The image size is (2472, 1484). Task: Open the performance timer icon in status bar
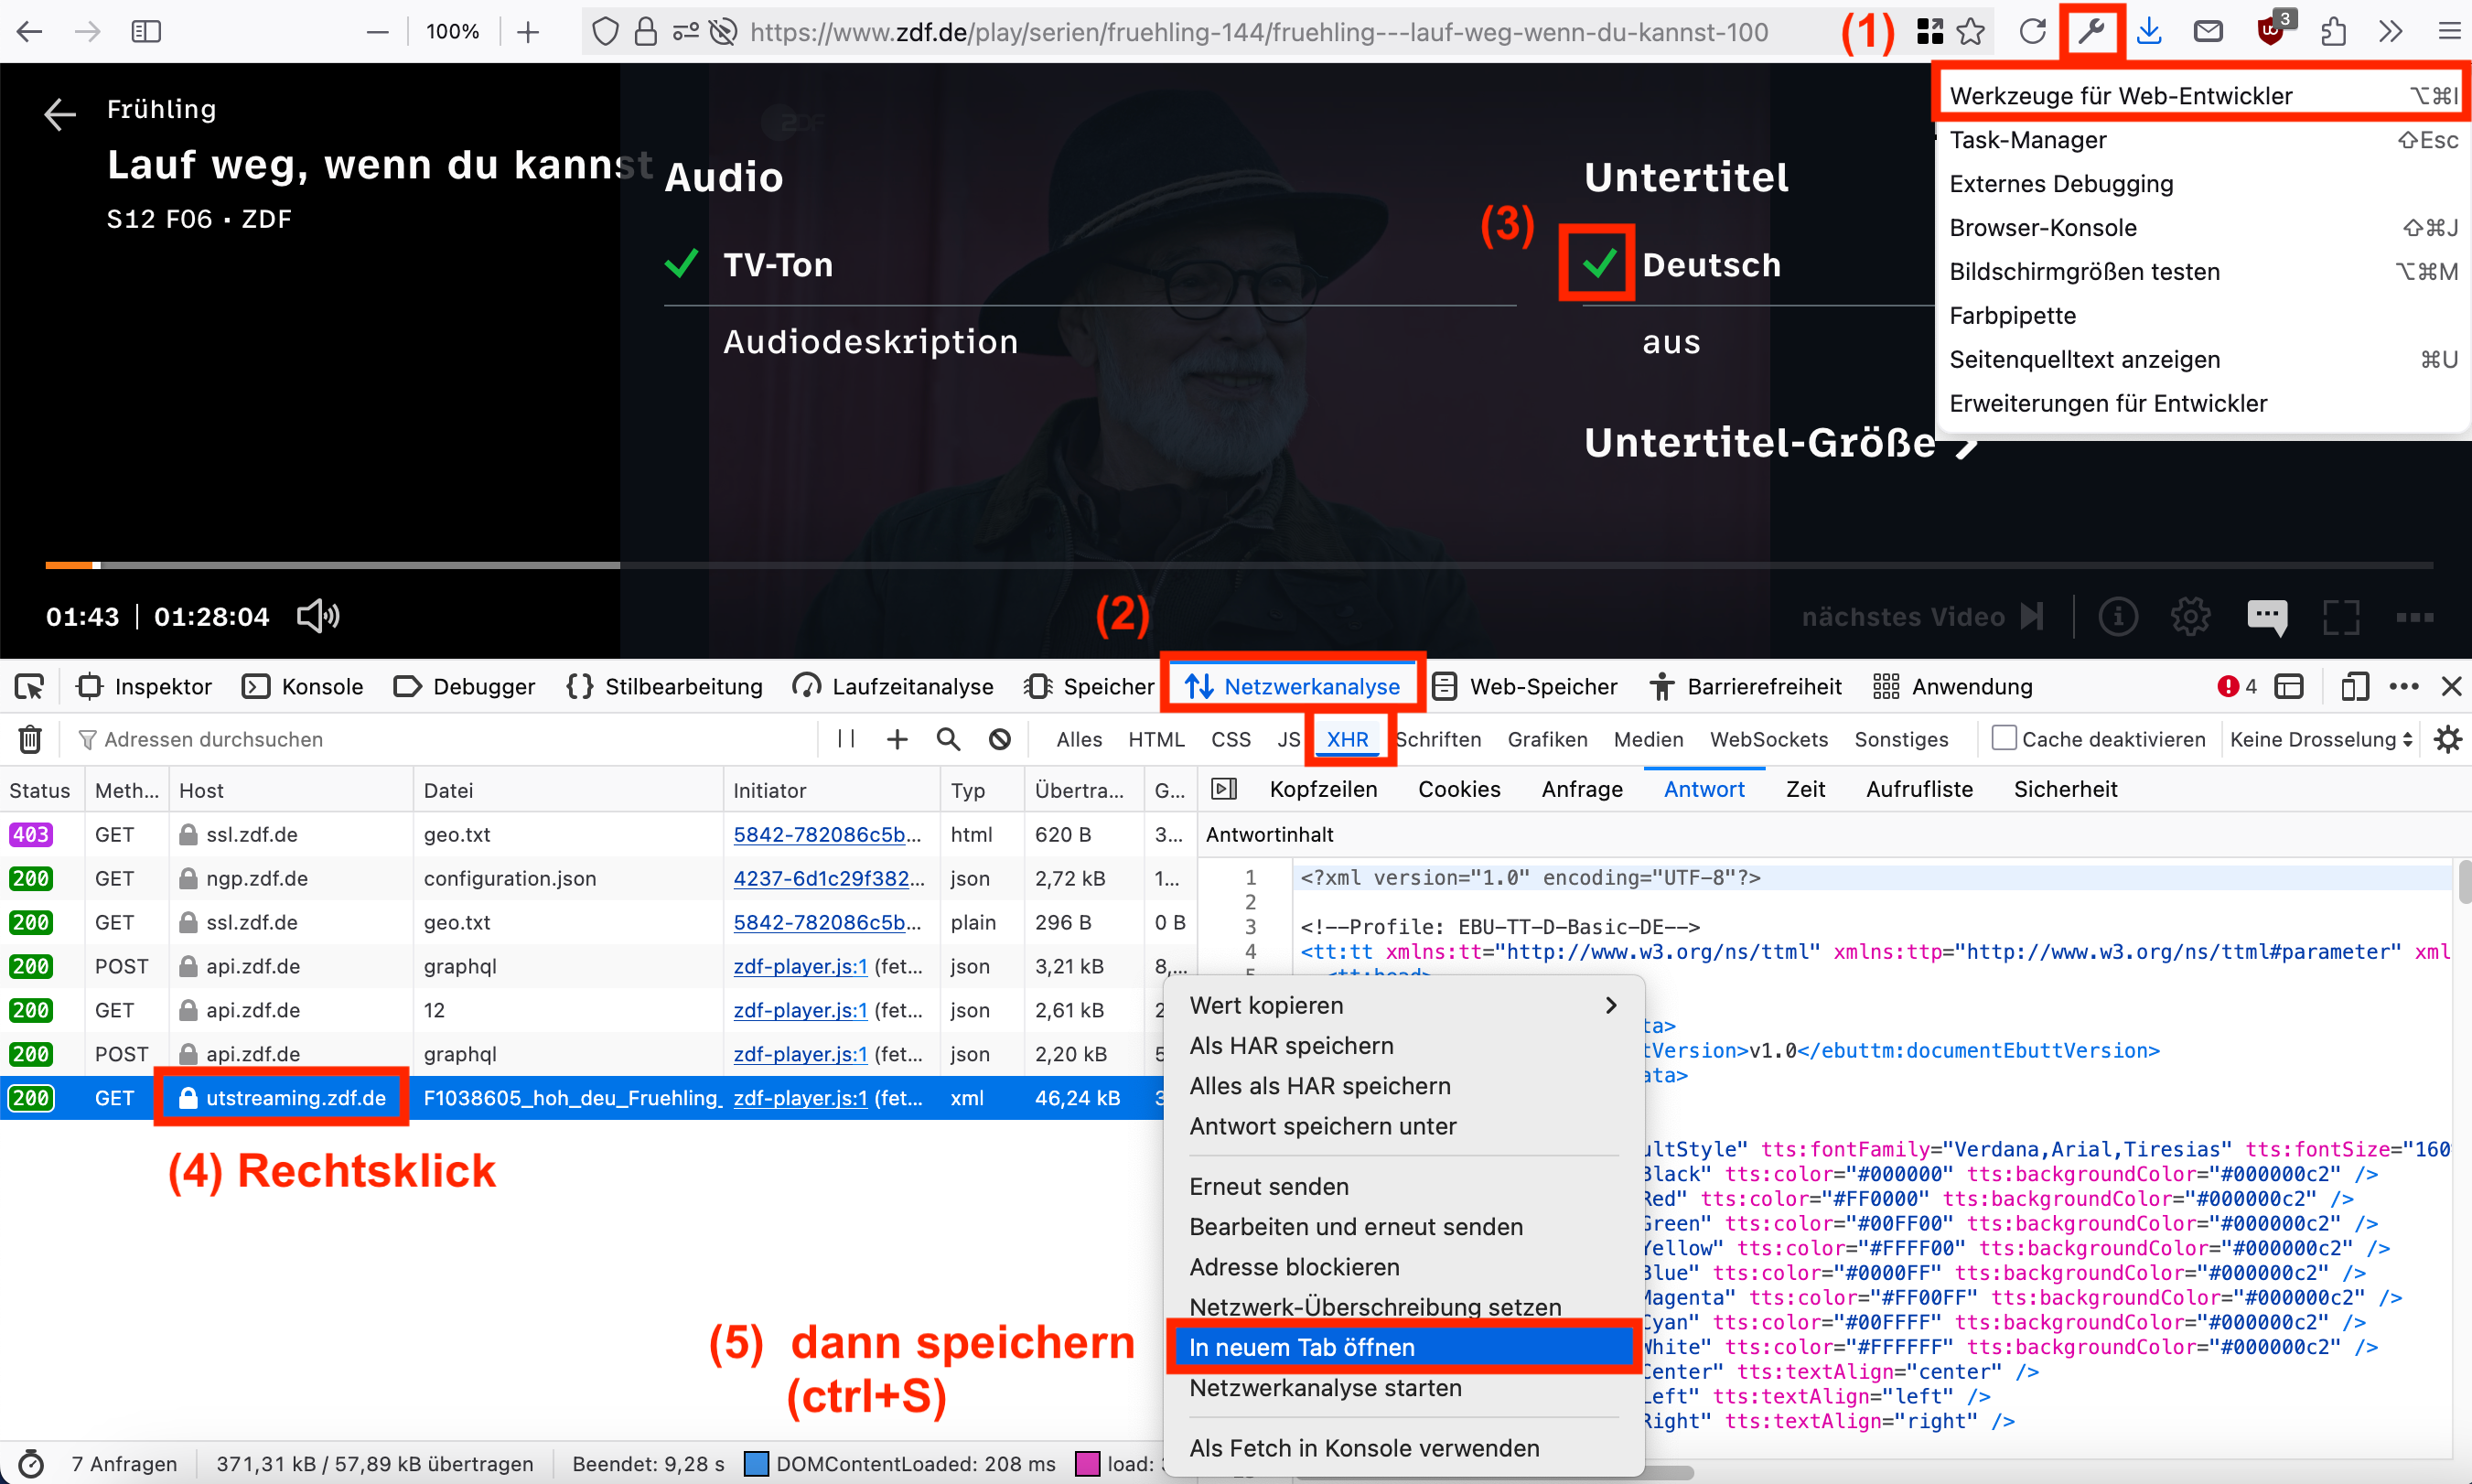[x=31, y=1464]
